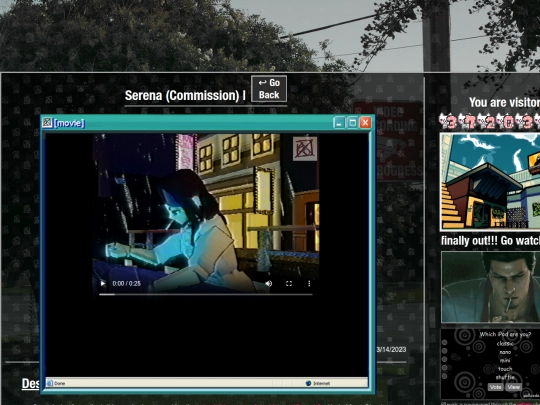Viewport: 540px width, 405px height.
Task: Close the [movie] window
Action: 365,123
